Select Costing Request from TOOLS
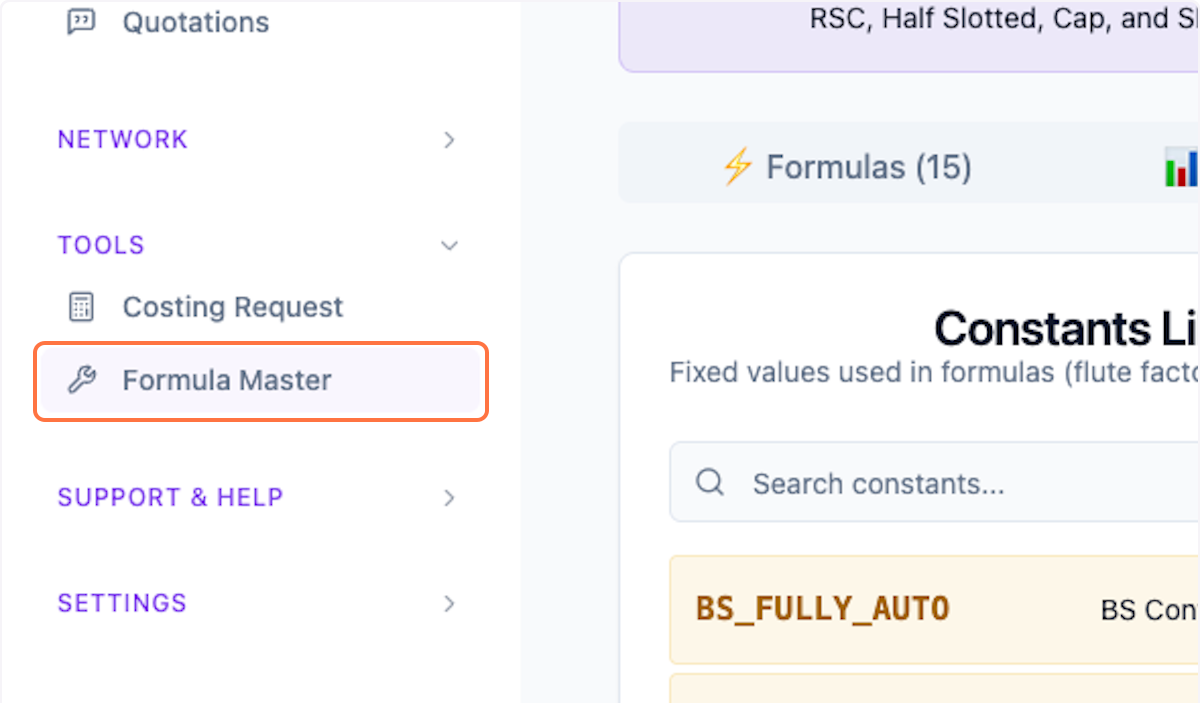 pyautogui.click(x=232, y=307)
